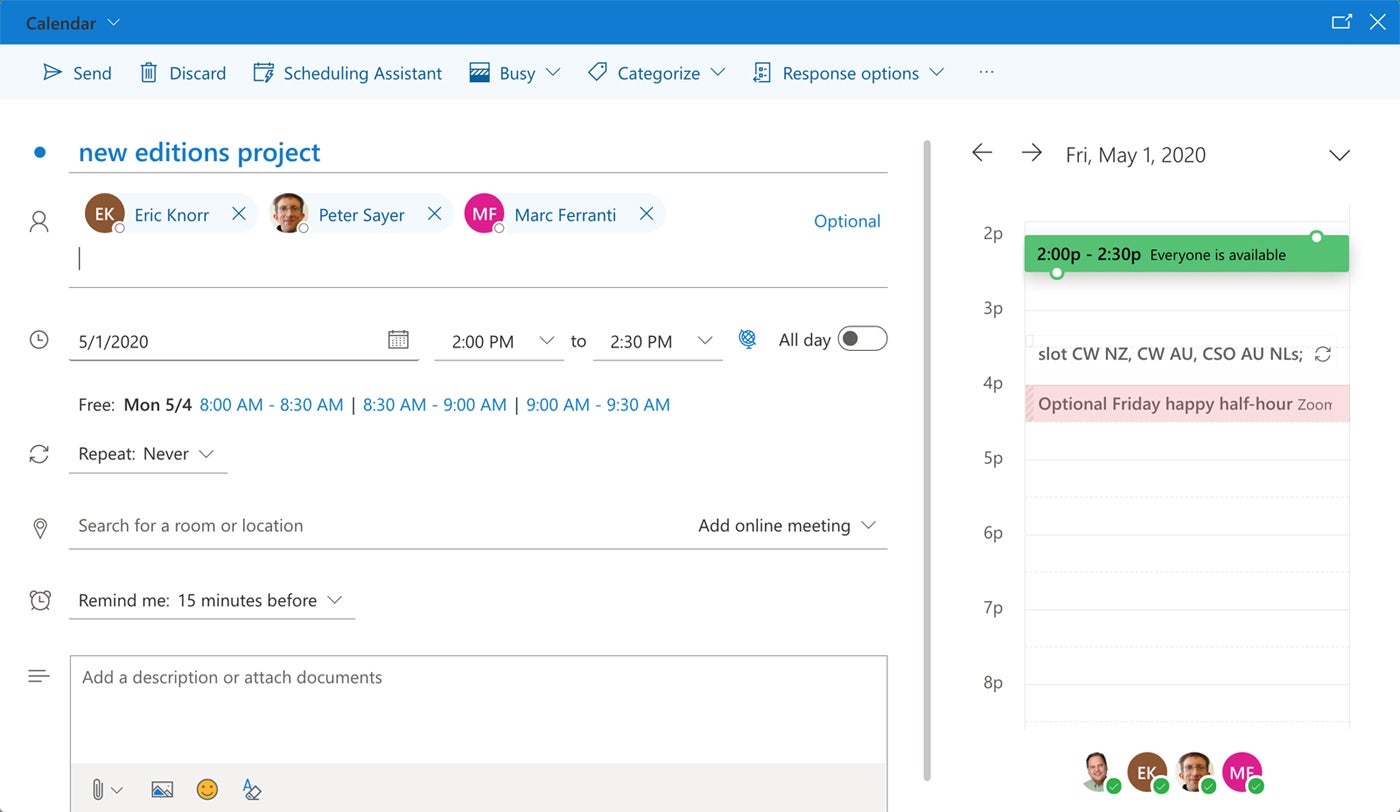Click the clock icon beside the date

[x=39, y=340]
